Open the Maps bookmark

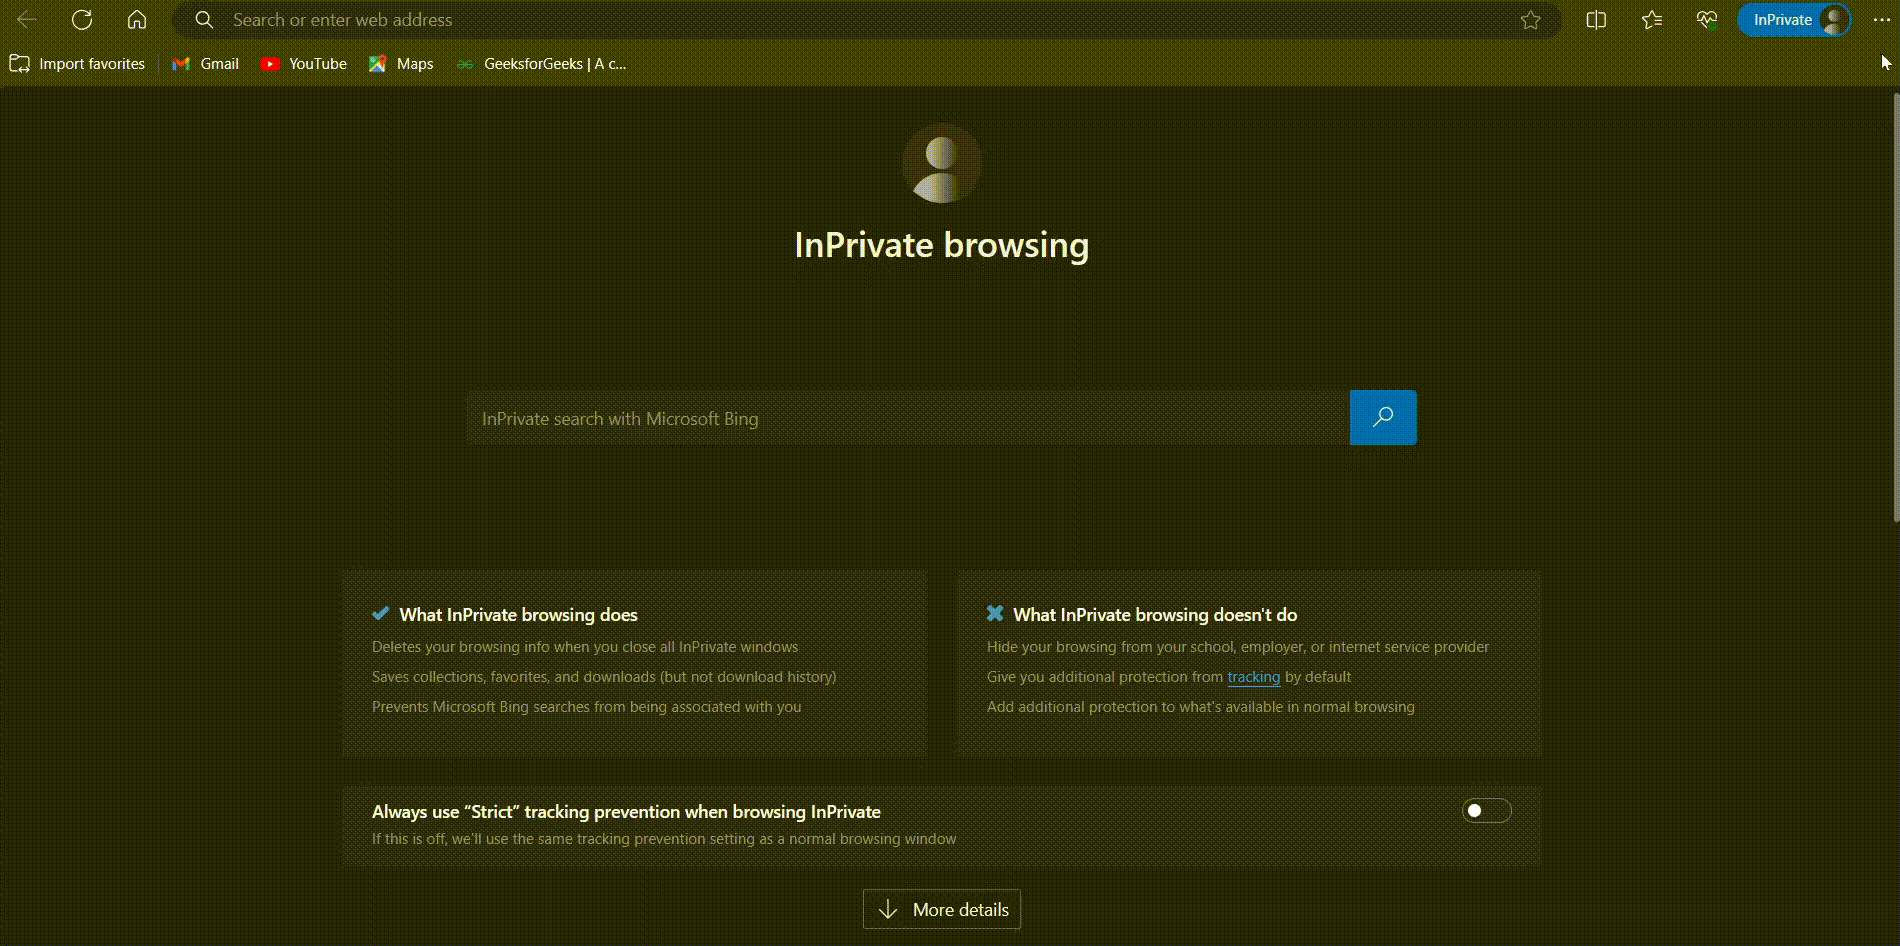tap(401, 64)
